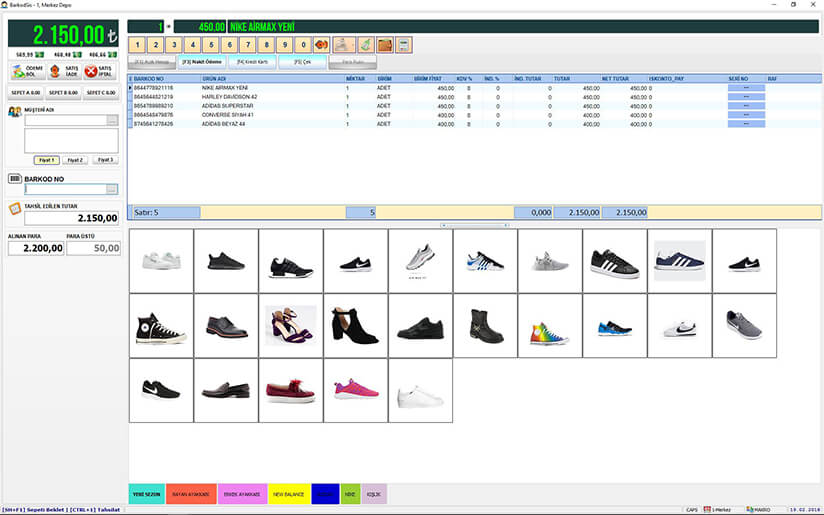Select the Fiyat 1 price option
The image size is (824, 515).
tap(45, 160)
